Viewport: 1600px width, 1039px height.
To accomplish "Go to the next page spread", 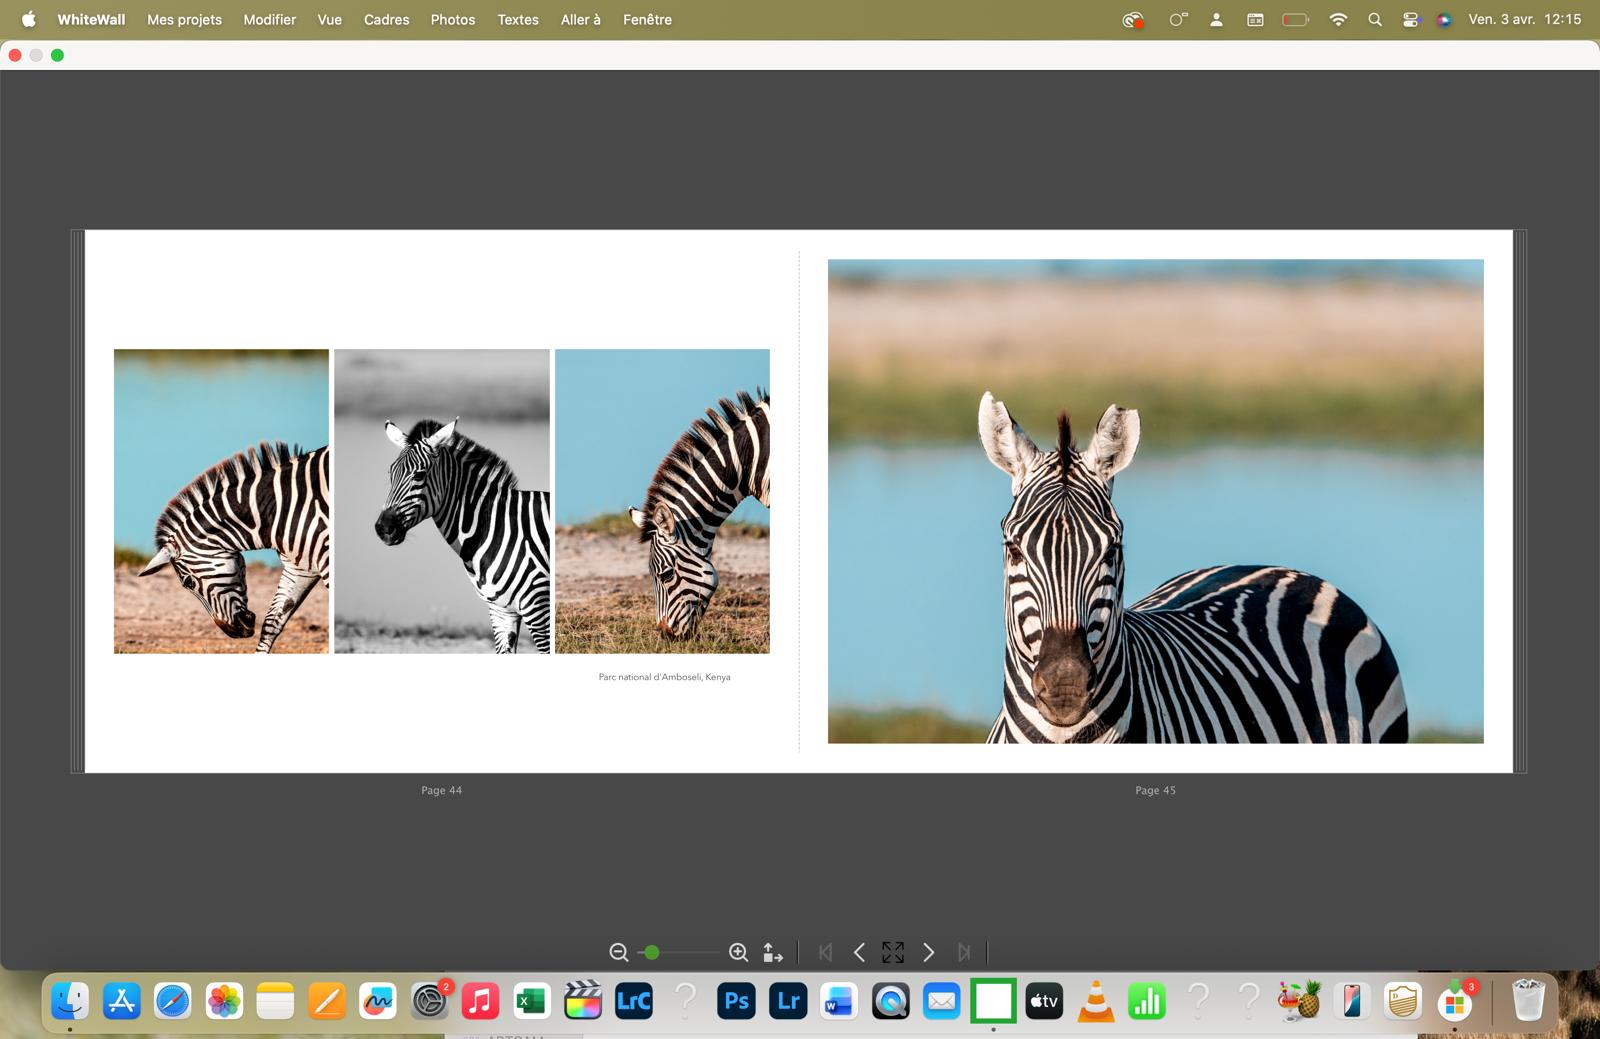I will pos(928,953).
